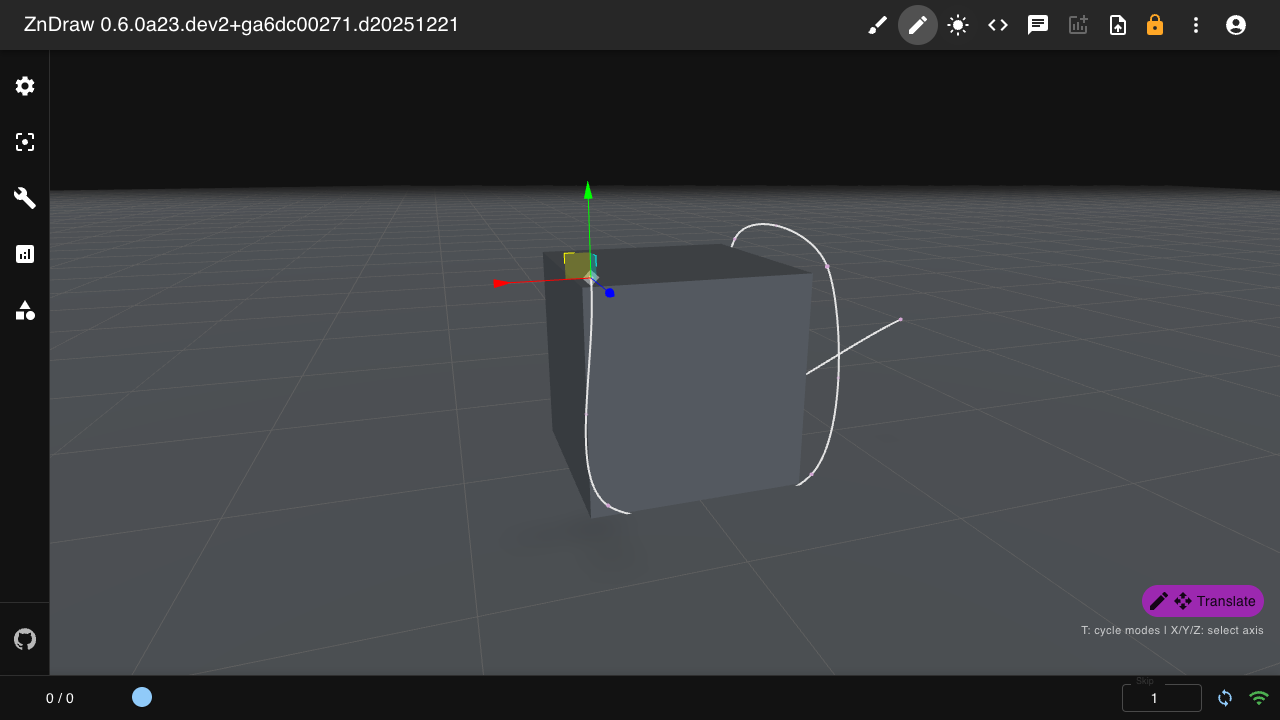Open the geometries shapes panel
This screenshot has width=1280, height=720.
pyautogui.click(x=25, y=310)
